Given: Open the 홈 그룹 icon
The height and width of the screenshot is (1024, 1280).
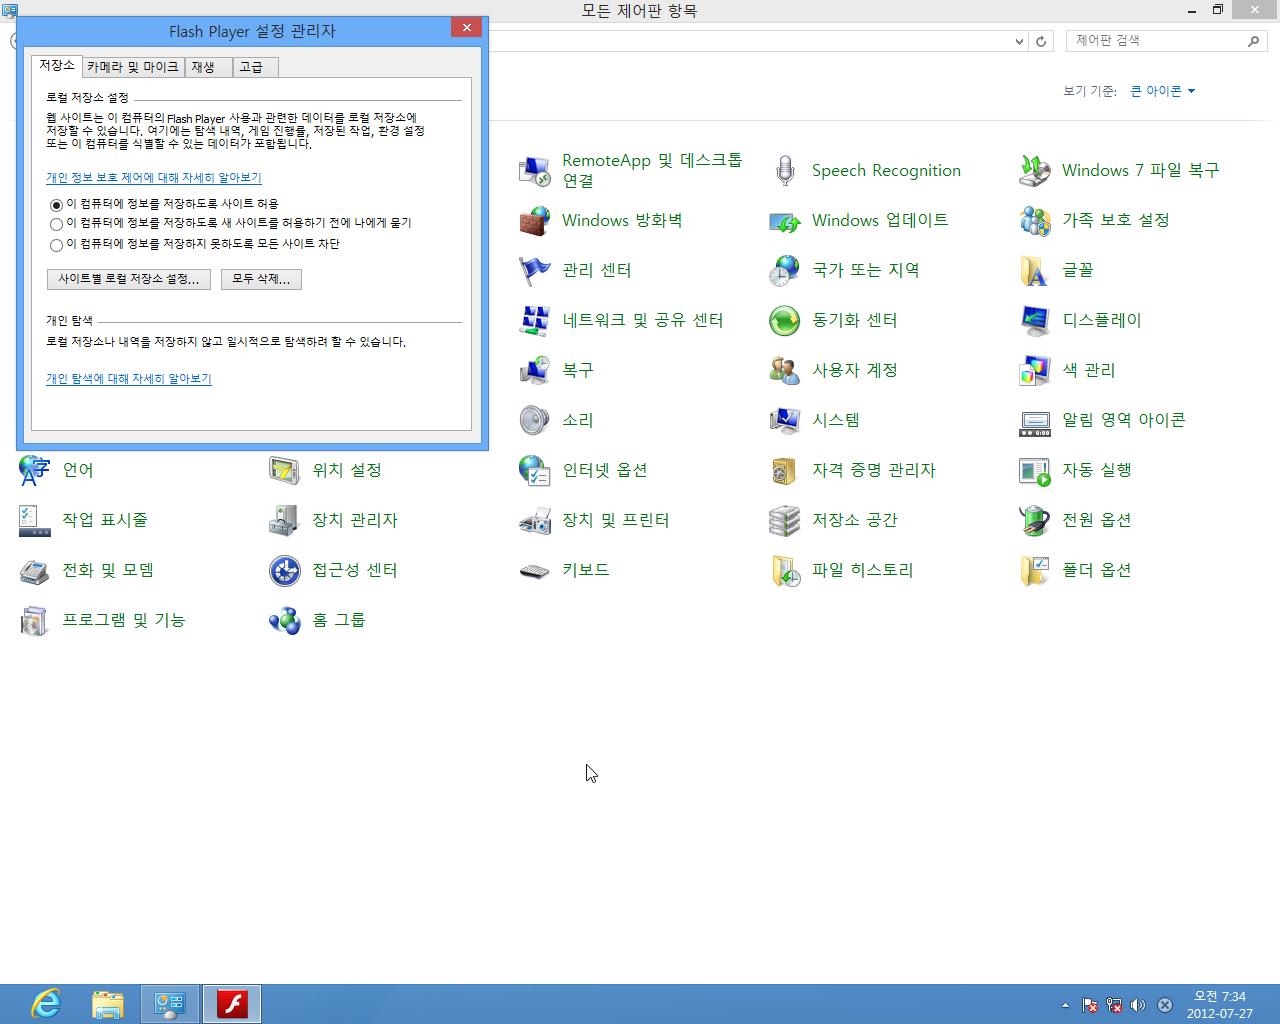Looking at the screenshot, I should coord(285,620).
